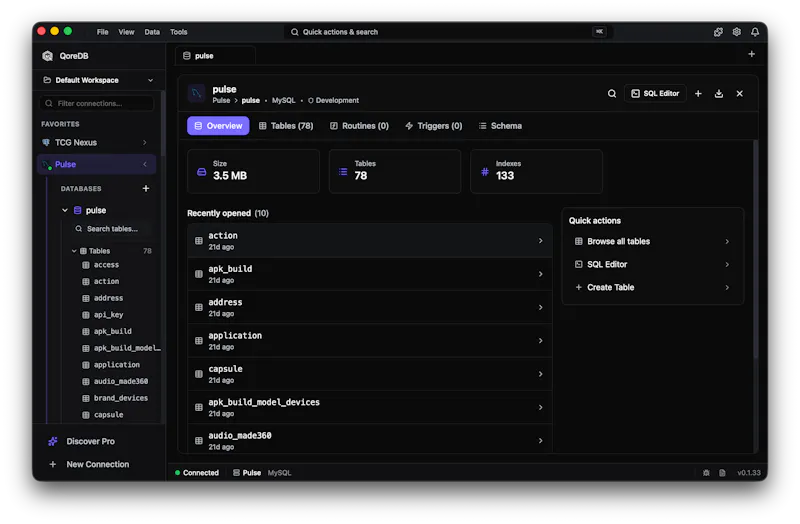Click the plus icon next to SQL Editor

pyautogui.click(x=698, y=94)
